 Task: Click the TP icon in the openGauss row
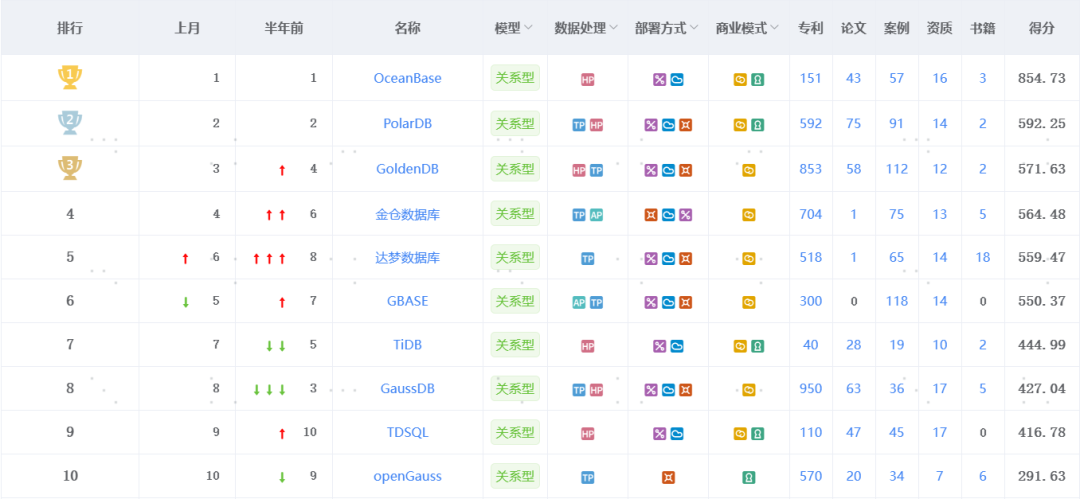point(588,477)
